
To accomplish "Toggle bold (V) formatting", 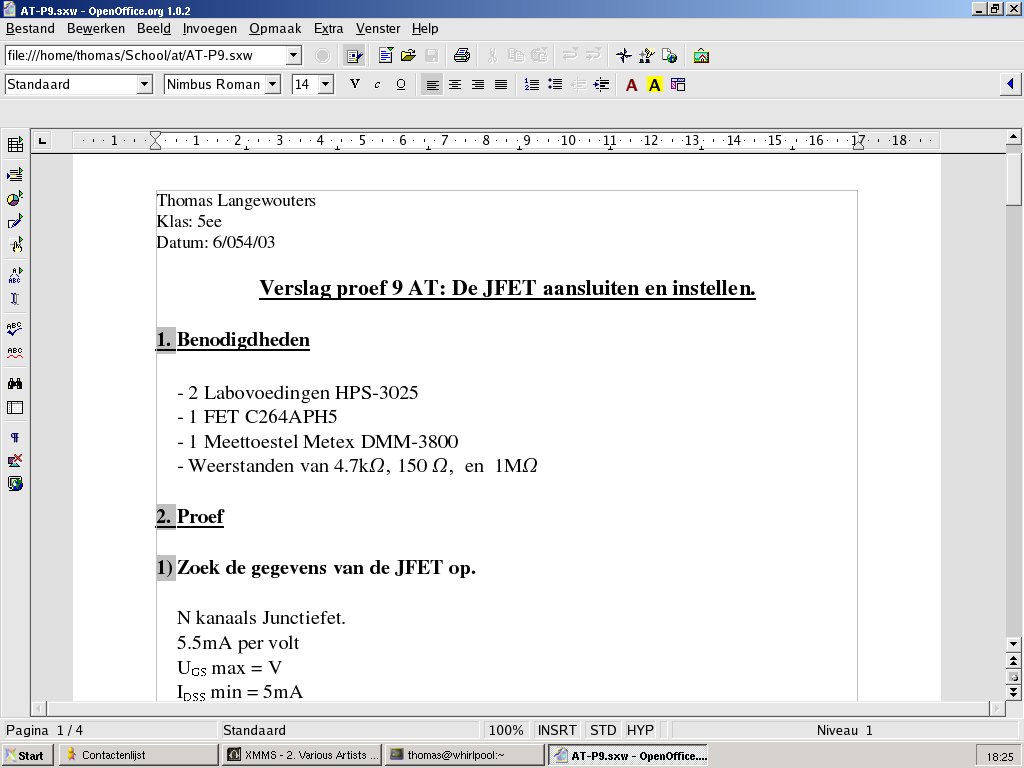I will (355, 85).
